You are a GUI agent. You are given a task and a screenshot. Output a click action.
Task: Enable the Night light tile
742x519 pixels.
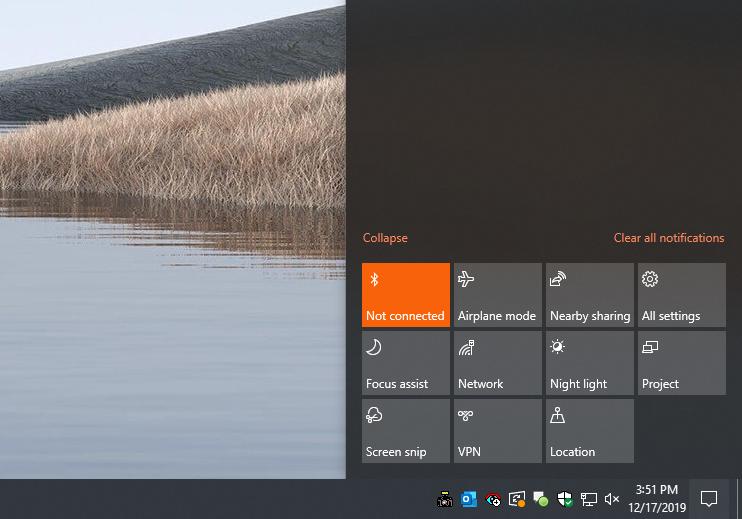tap(590, 363)
